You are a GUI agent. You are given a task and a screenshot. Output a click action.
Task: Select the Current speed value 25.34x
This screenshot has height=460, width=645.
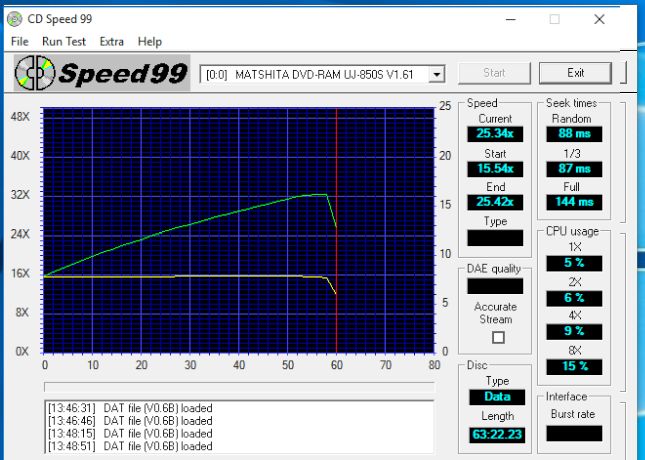tap(495, 134)
